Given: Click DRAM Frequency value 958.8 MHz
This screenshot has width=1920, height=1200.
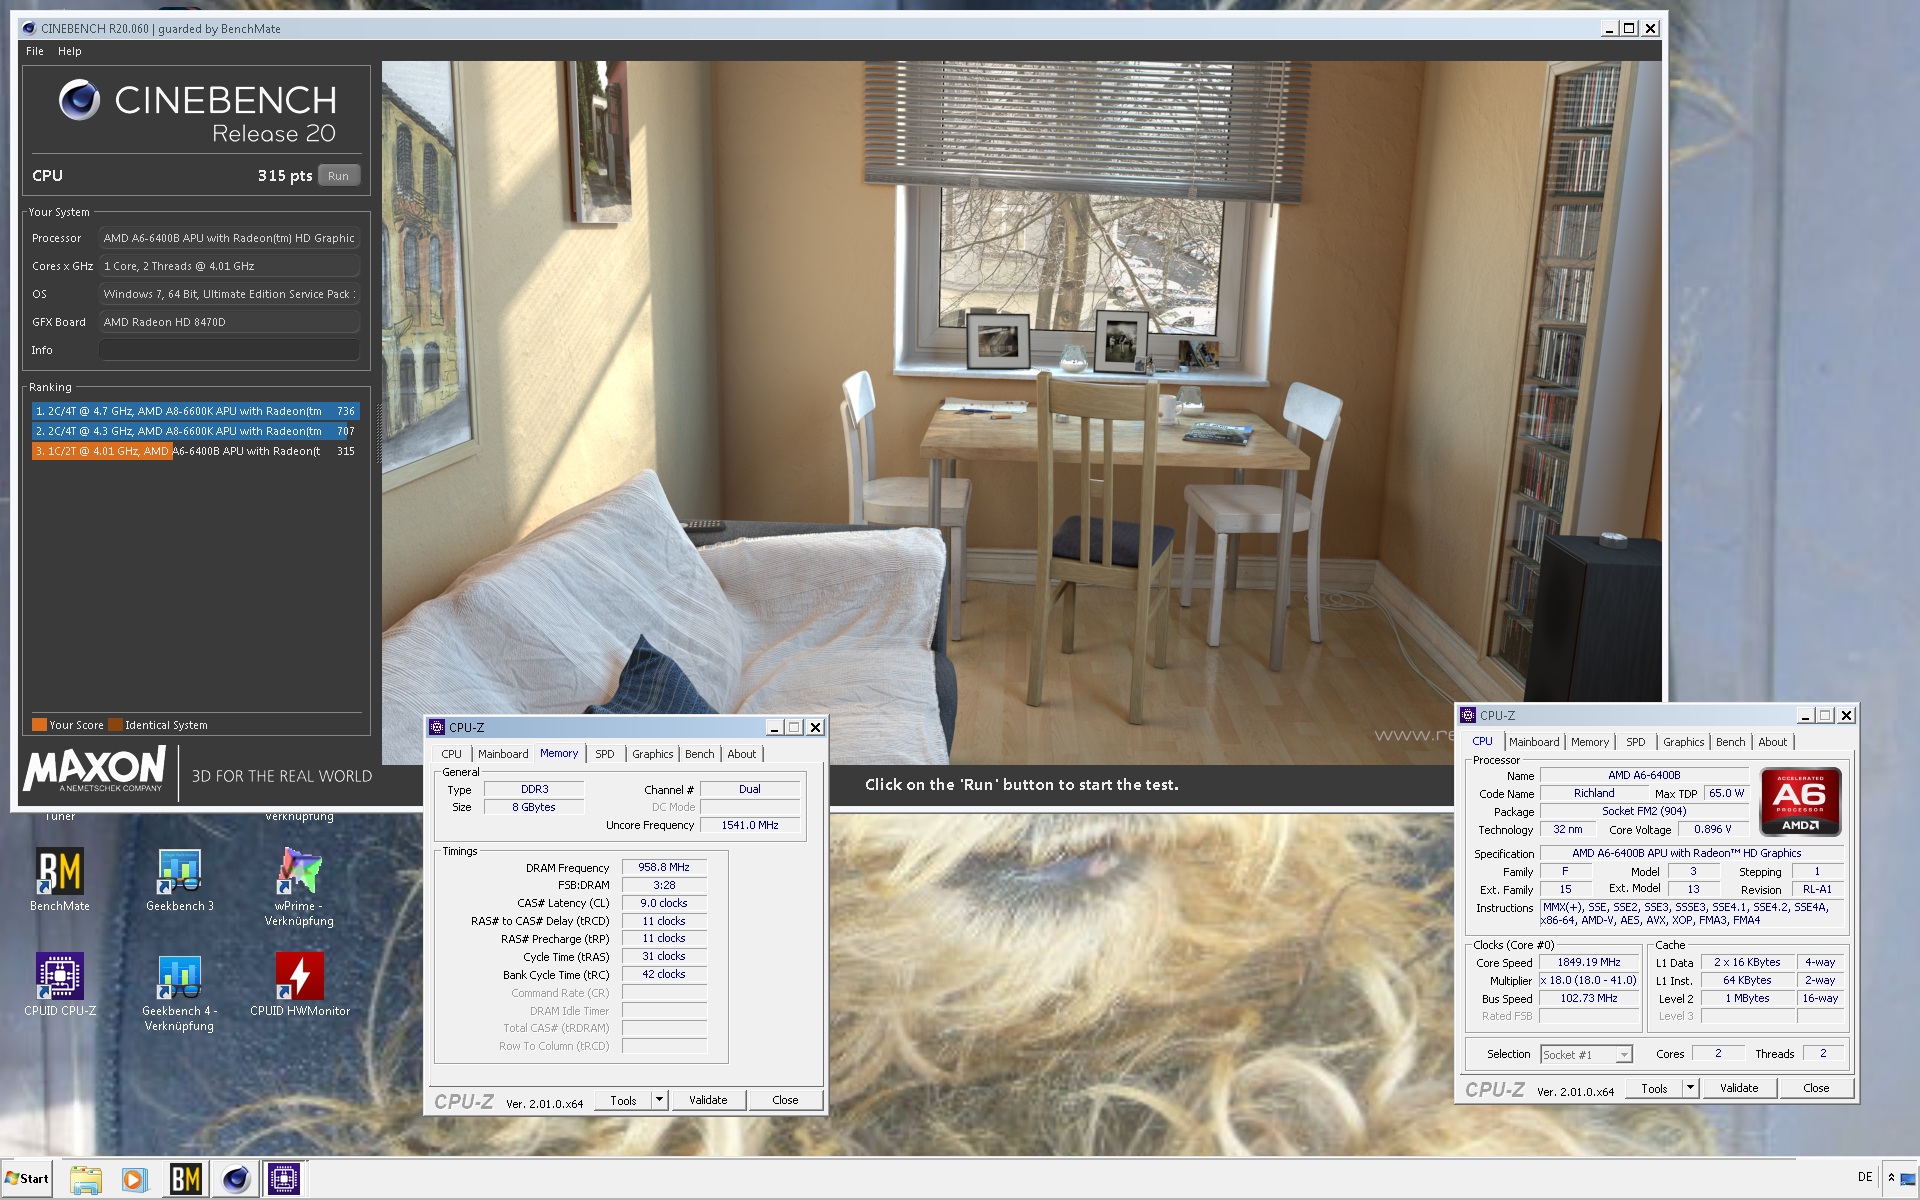Looking at the screenshot, I should coord(664,867).
